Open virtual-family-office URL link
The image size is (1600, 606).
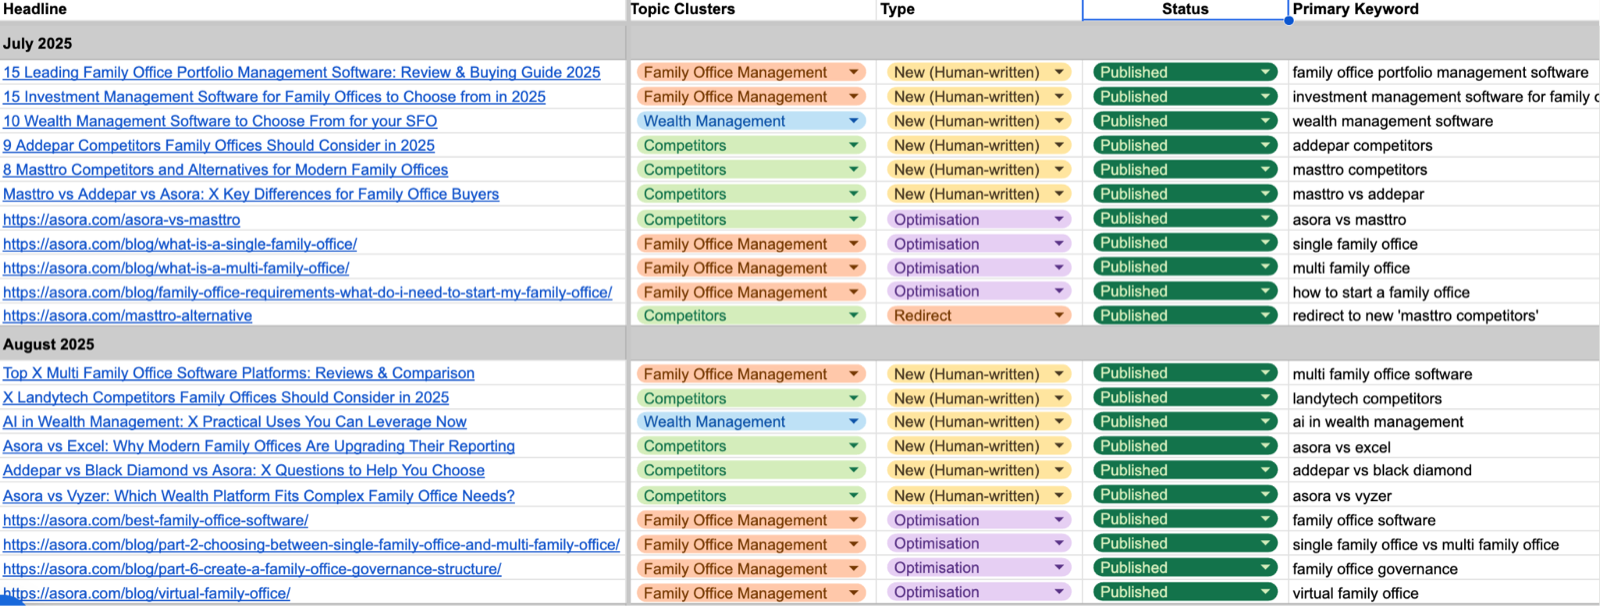(146, 593)
